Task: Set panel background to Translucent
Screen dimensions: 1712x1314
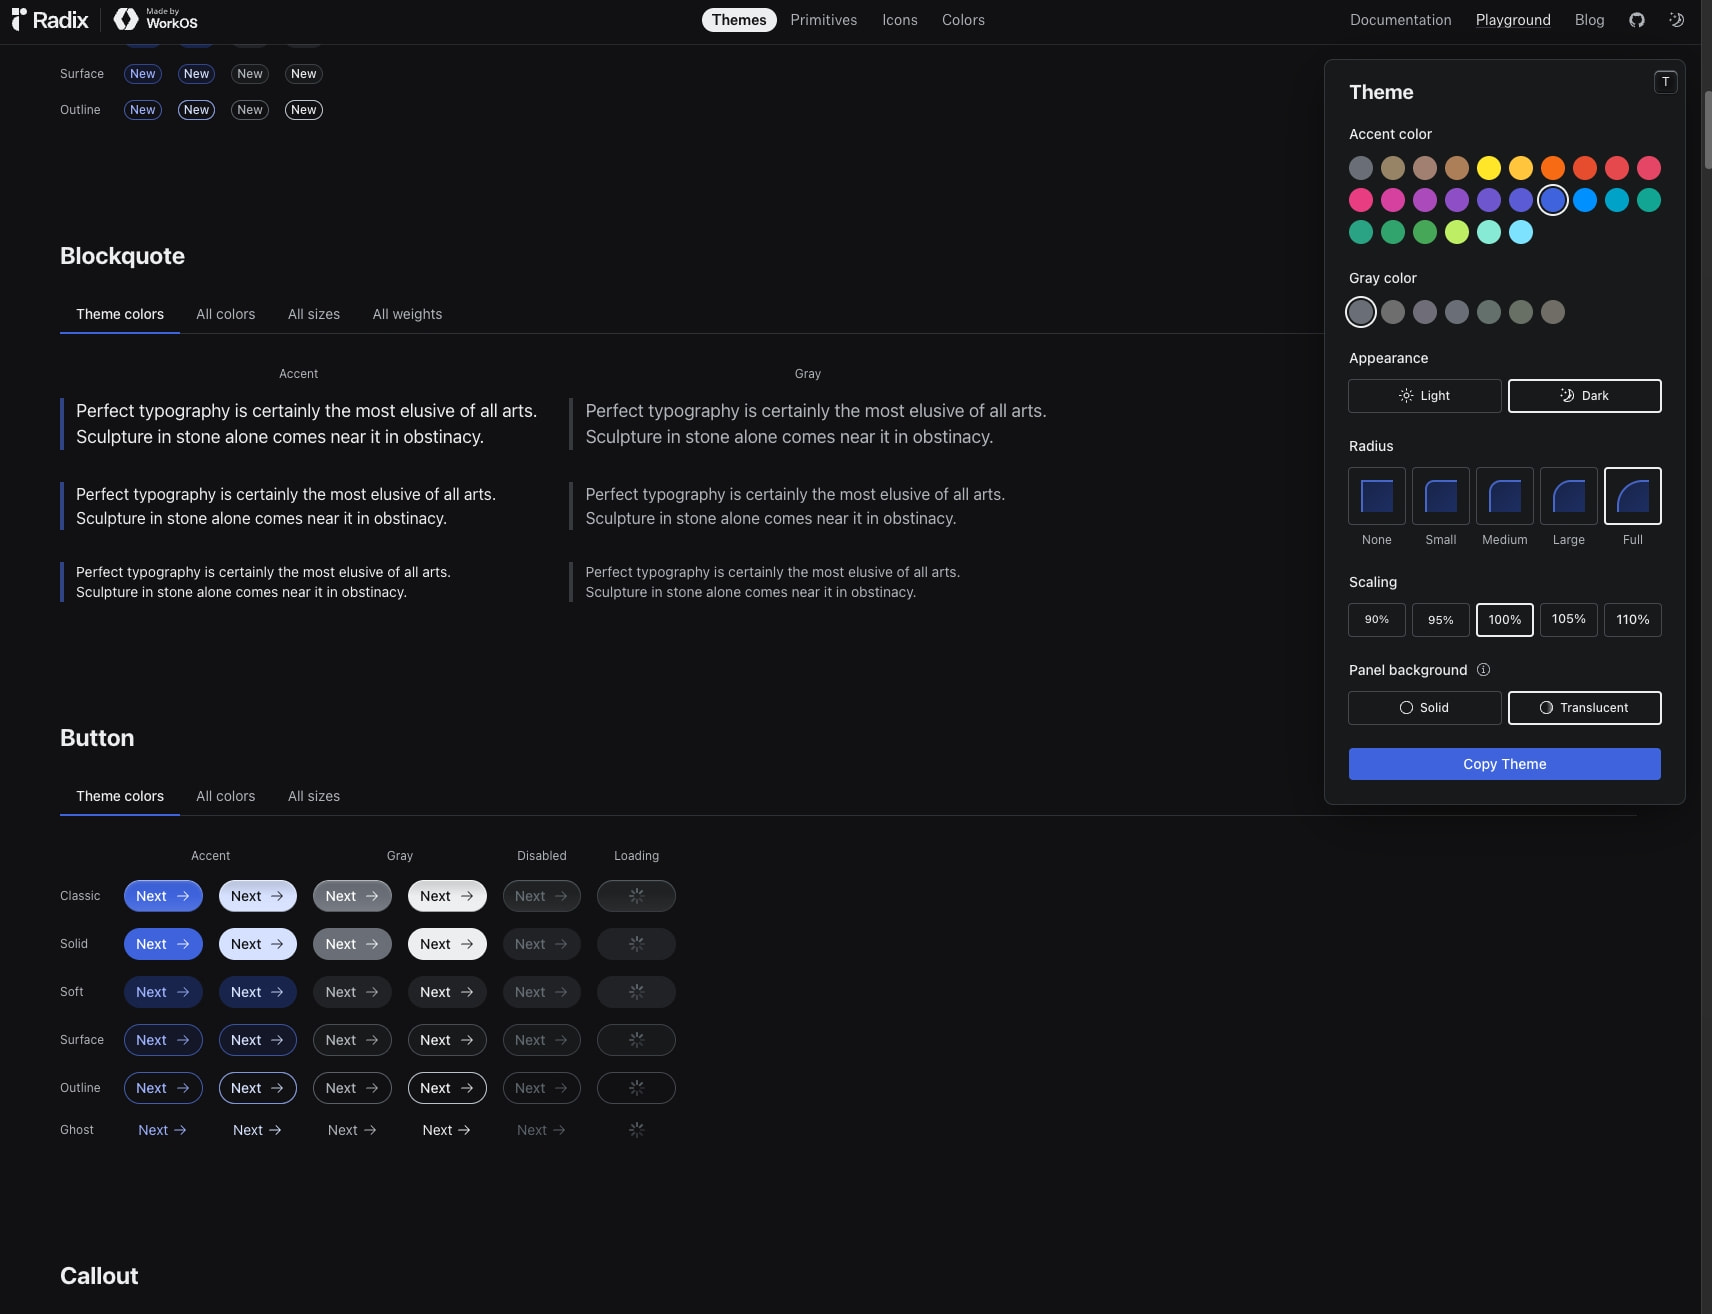Action: pyautogui.click(x=1585, y=708)
